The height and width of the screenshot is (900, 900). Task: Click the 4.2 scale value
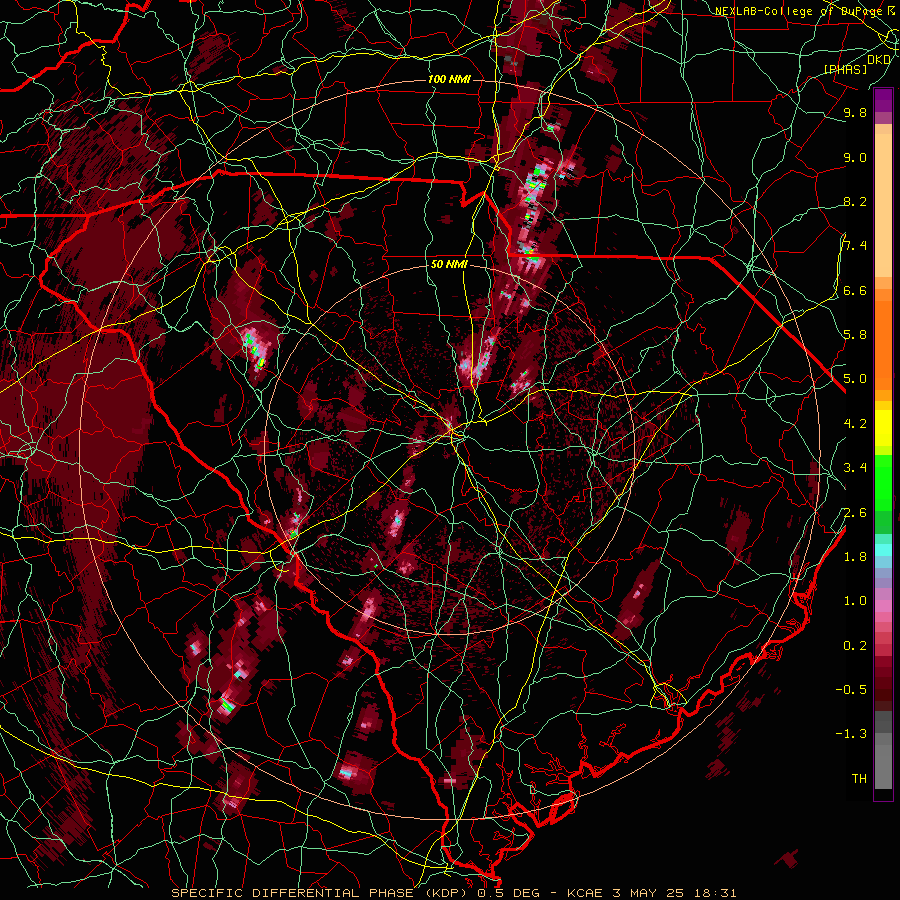click(x=855, y=424)
